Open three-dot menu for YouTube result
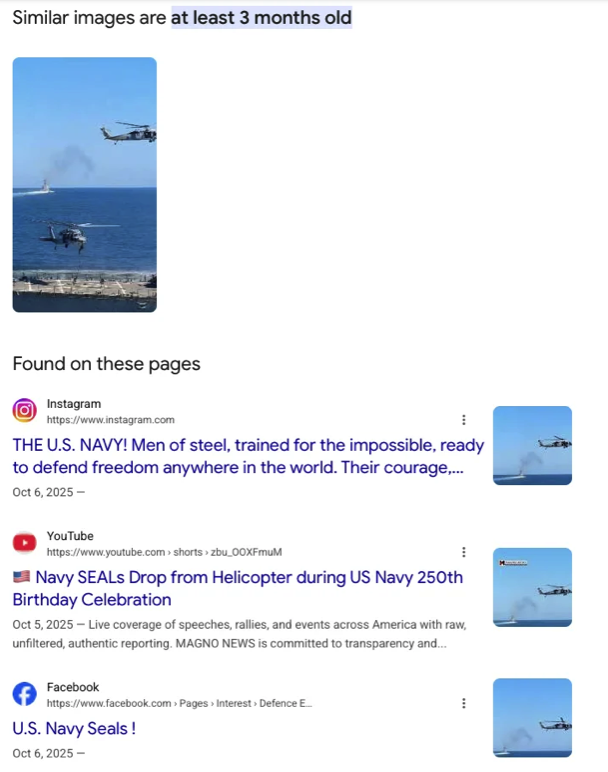 click(463, 552)
